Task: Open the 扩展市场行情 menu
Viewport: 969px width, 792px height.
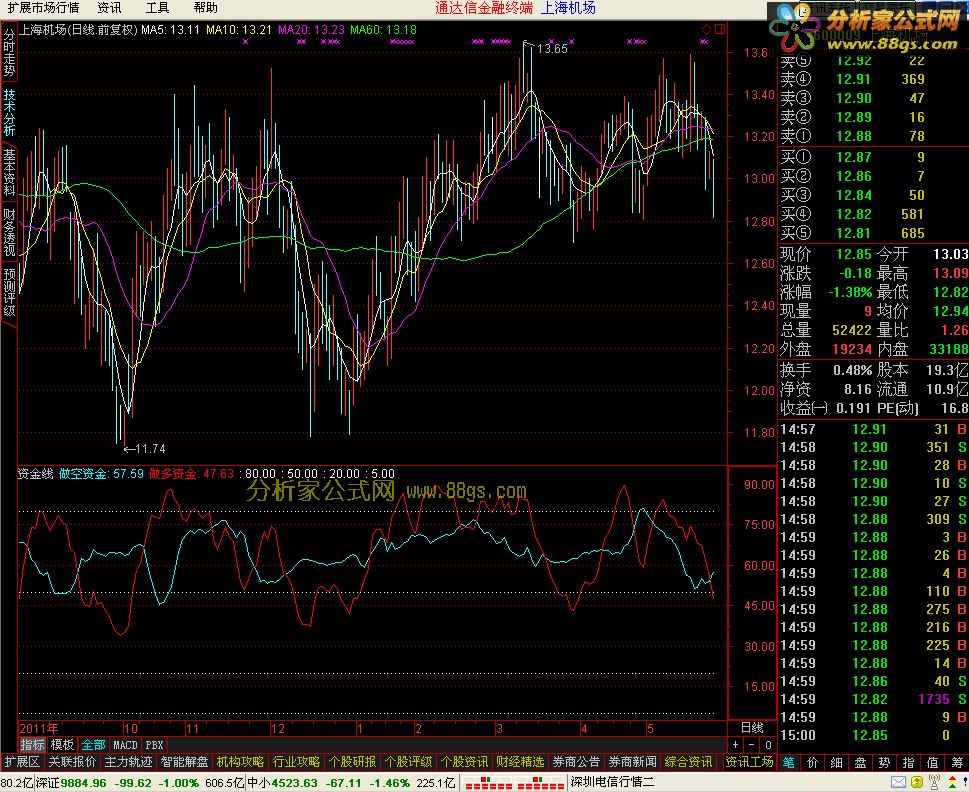Action: pyautogui.click(x=43, y=7)
